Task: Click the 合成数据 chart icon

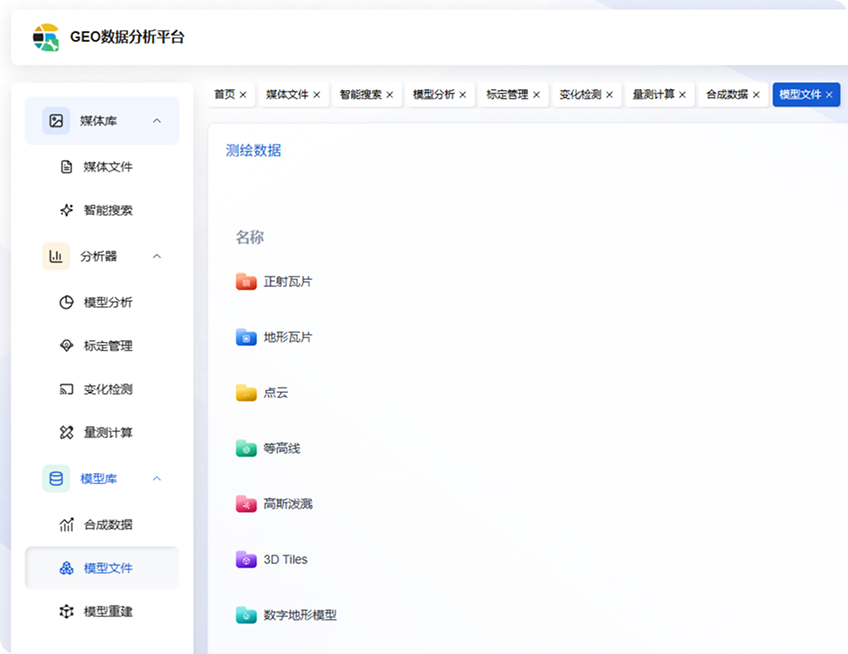Action: point(67,524)
